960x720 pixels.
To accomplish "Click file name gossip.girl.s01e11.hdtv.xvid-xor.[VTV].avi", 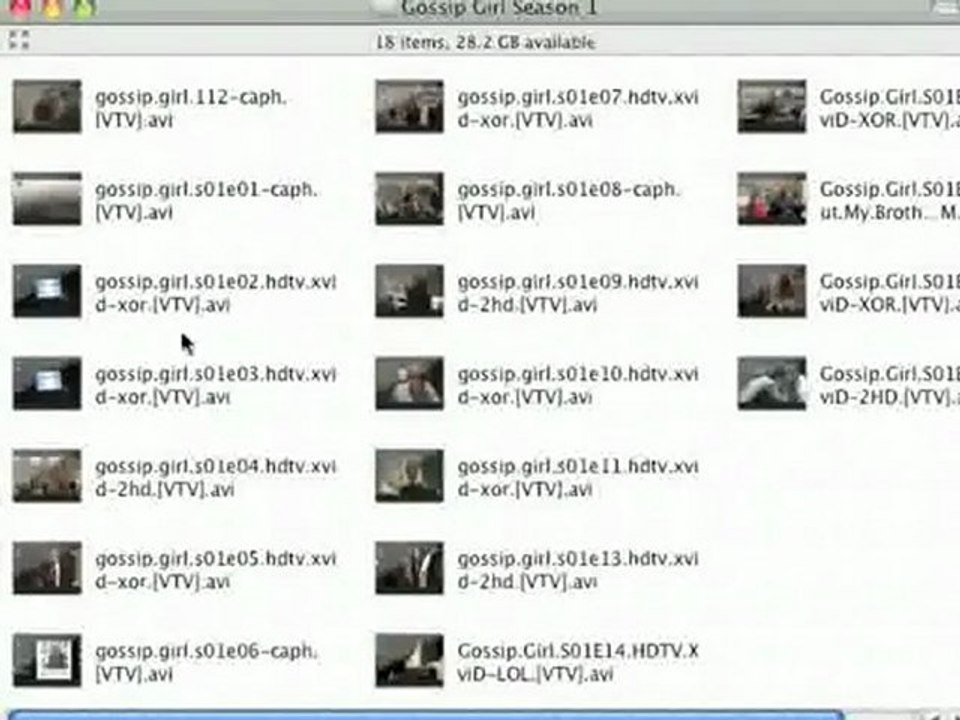I will point(578,478).
